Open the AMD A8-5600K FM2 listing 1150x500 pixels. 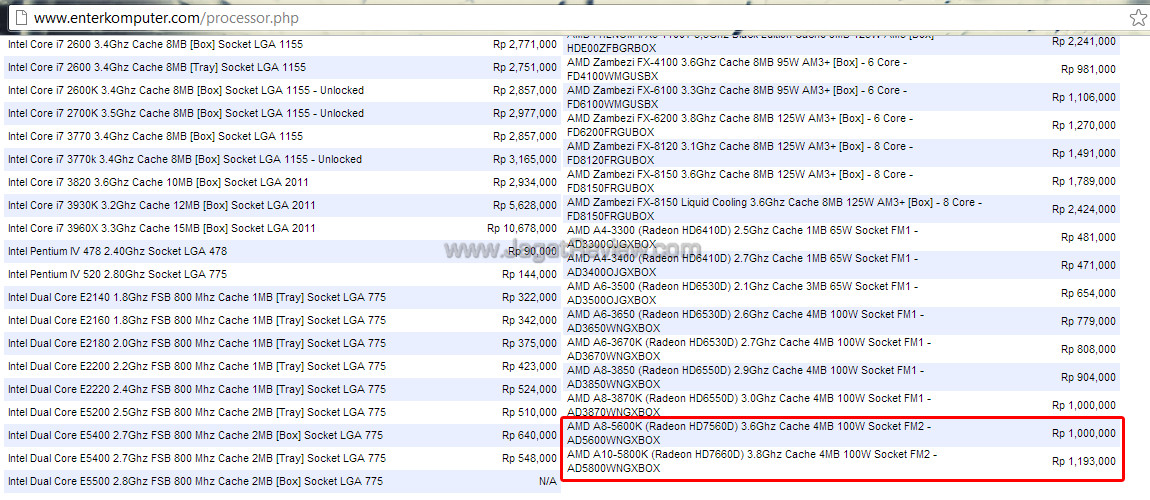tap(747, 432)
